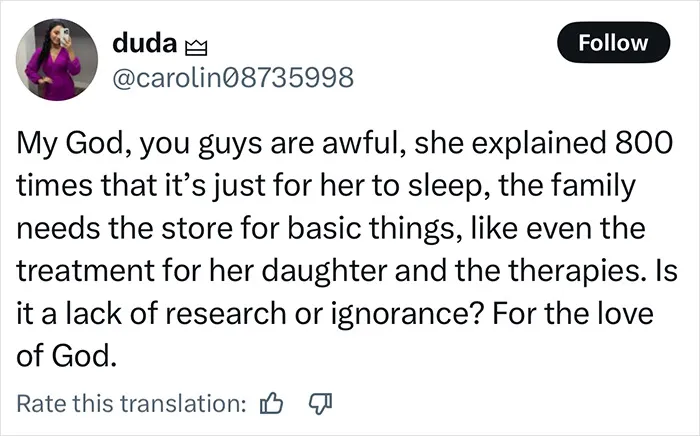Open the @carolin08735998 handle link
Image resolution: width=700 pixels, height=436 pixels.
[x=233, y=77]
